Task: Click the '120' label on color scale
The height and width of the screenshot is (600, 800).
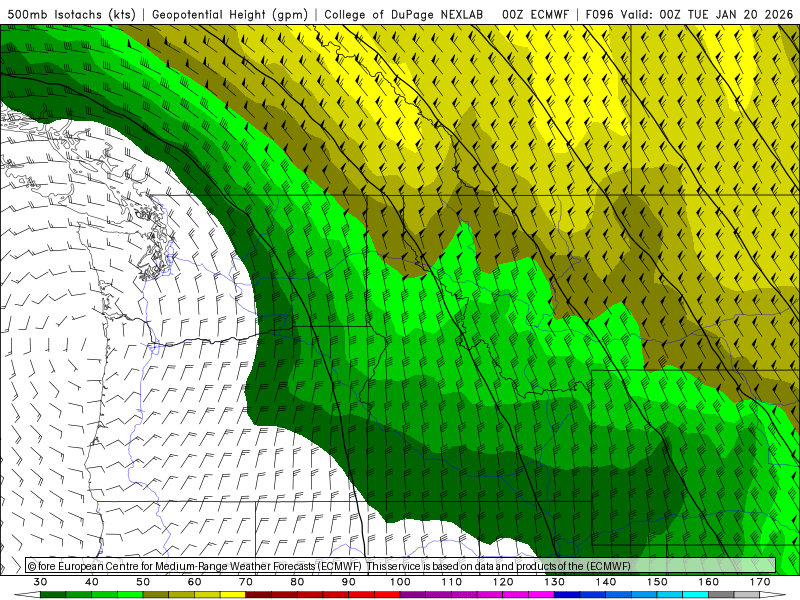Action: 503,582
